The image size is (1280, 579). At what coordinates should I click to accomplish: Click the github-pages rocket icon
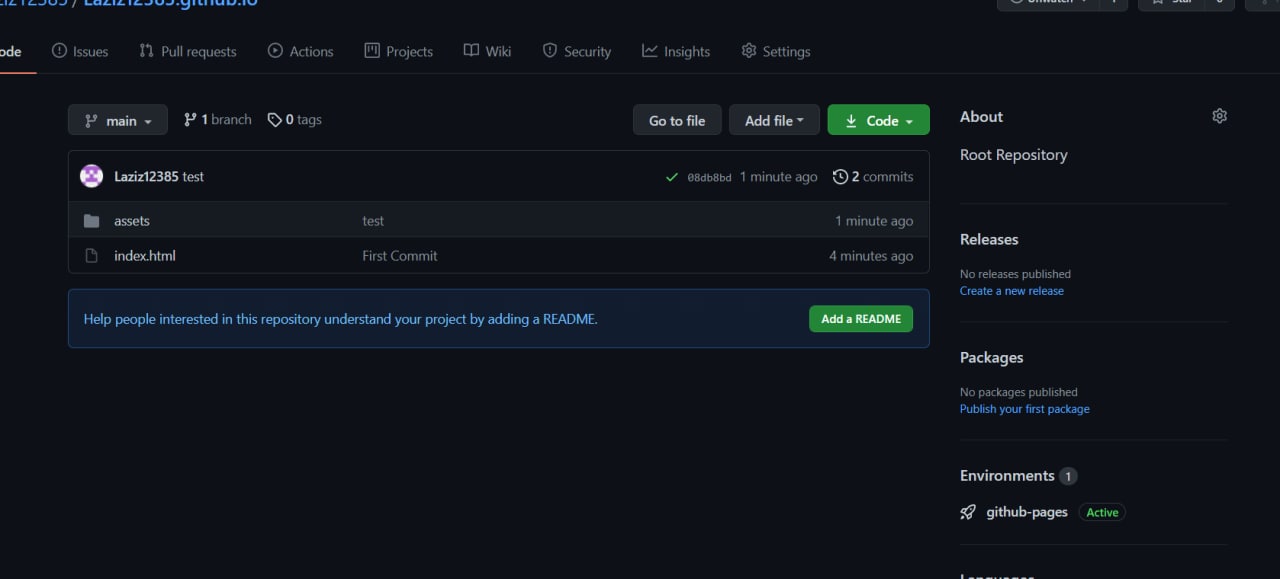point(968,512)
